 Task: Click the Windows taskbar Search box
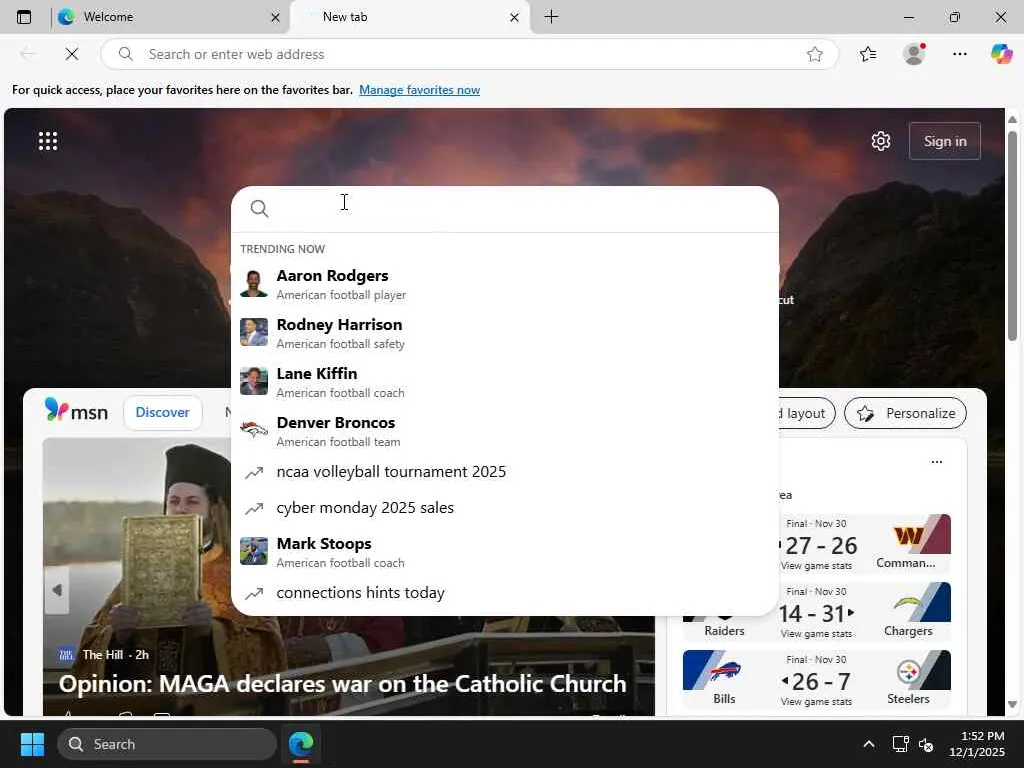point(167,744)
